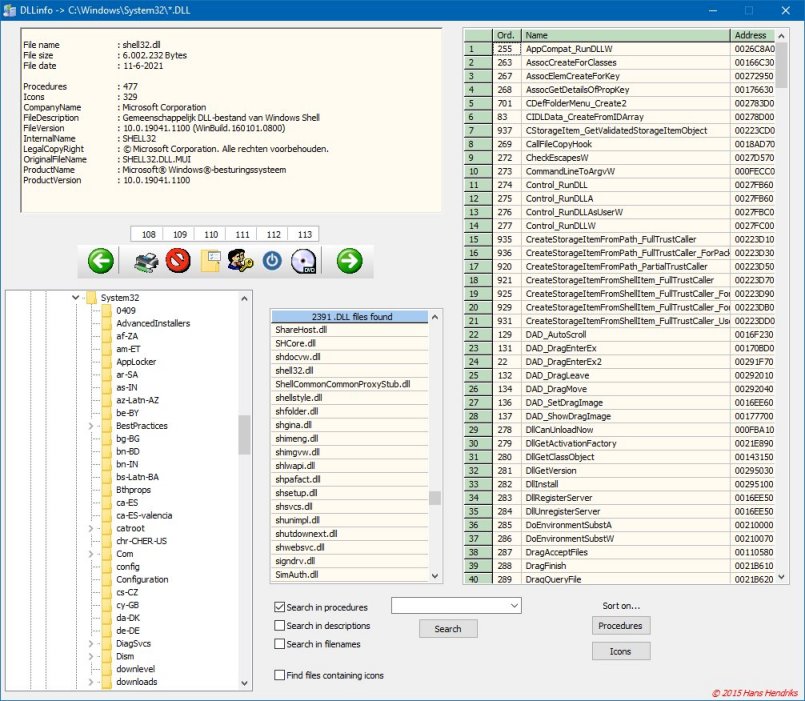Expand the Com folder node

click(91, 554)
